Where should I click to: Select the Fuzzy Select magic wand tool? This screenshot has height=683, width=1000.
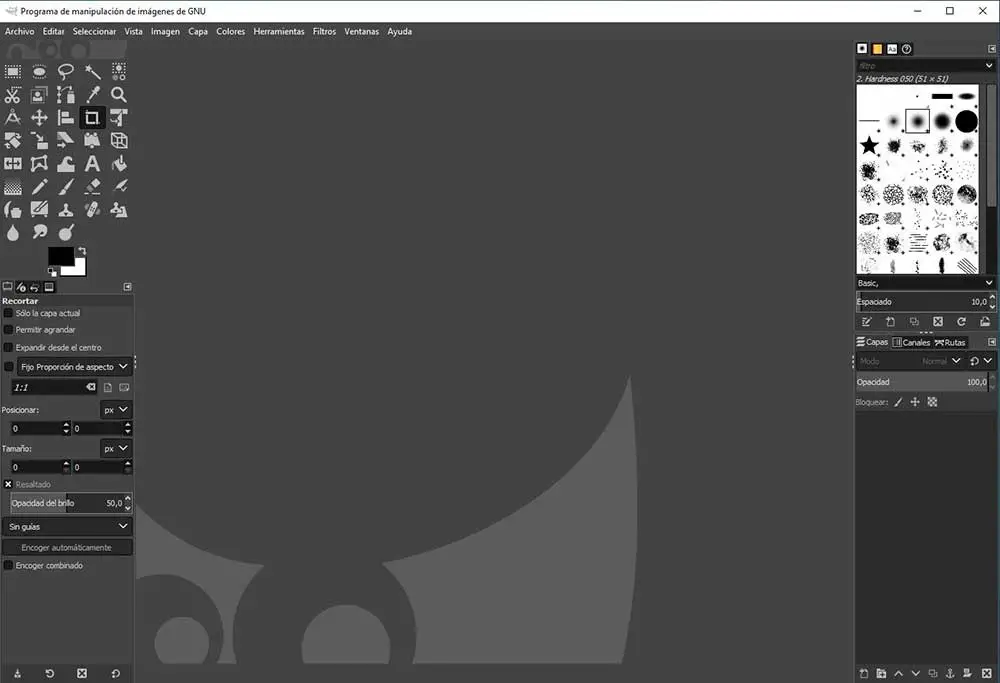(x=92, y=71)
